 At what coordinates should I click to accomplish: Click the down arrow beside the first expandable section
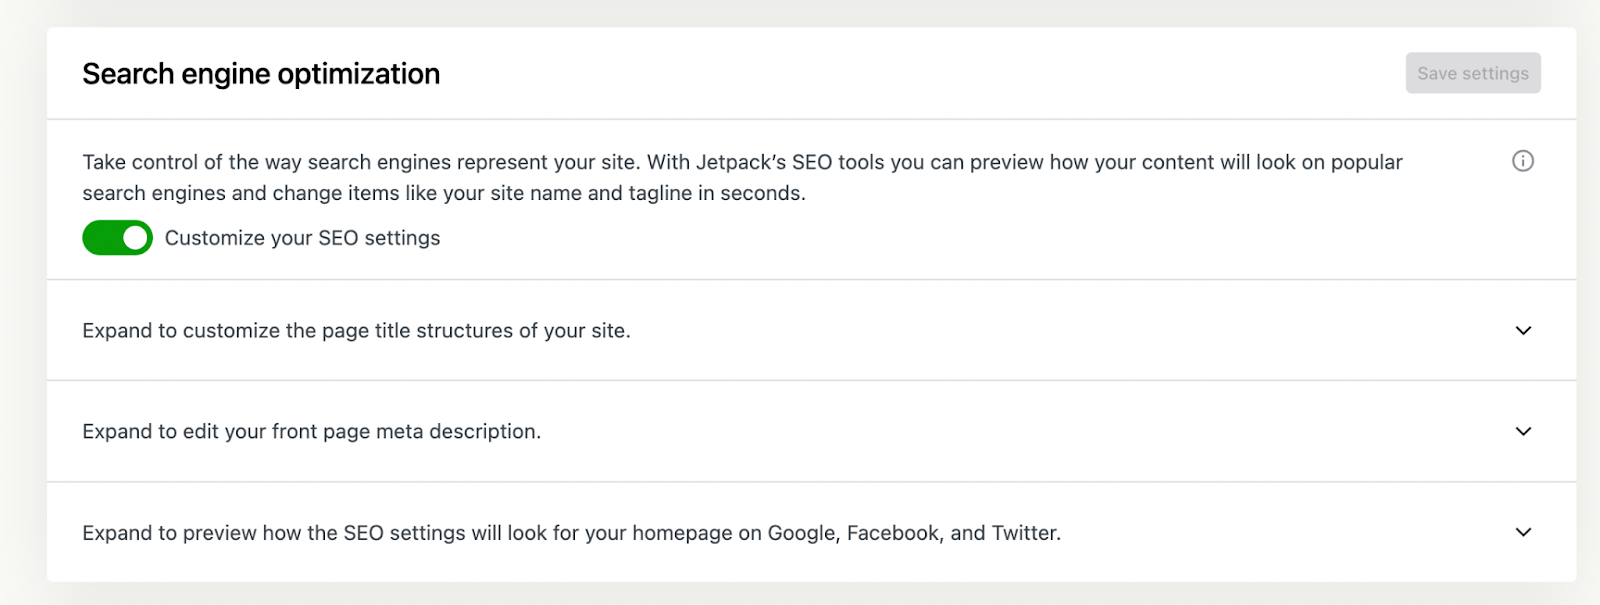coord(1523,330)
